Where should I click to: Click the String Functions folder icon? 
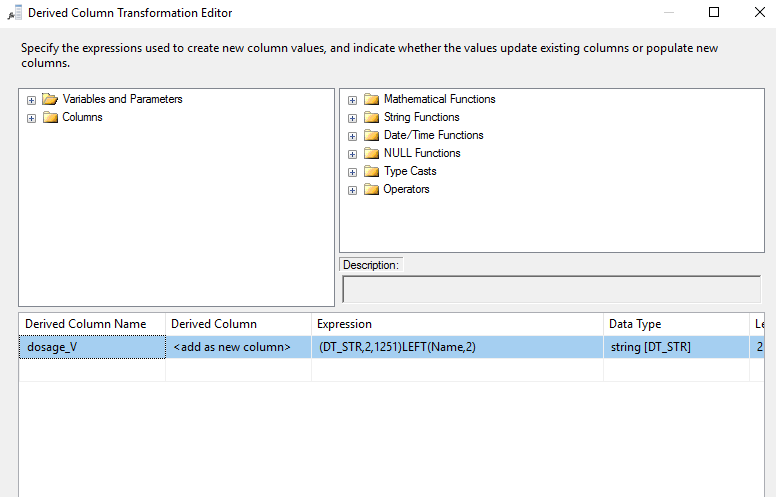(371, 117)
